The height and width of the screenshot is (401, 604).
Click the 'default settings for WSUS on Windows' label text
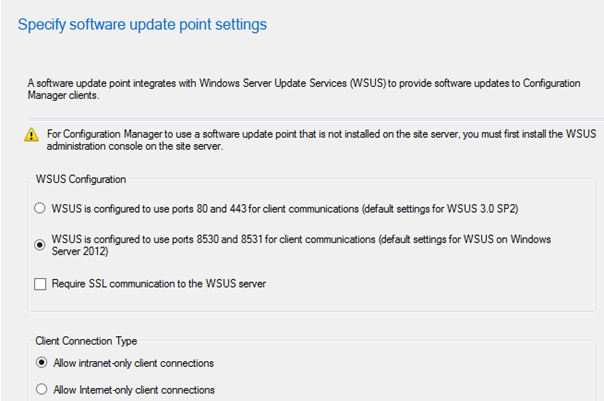(x=465, y=239)
